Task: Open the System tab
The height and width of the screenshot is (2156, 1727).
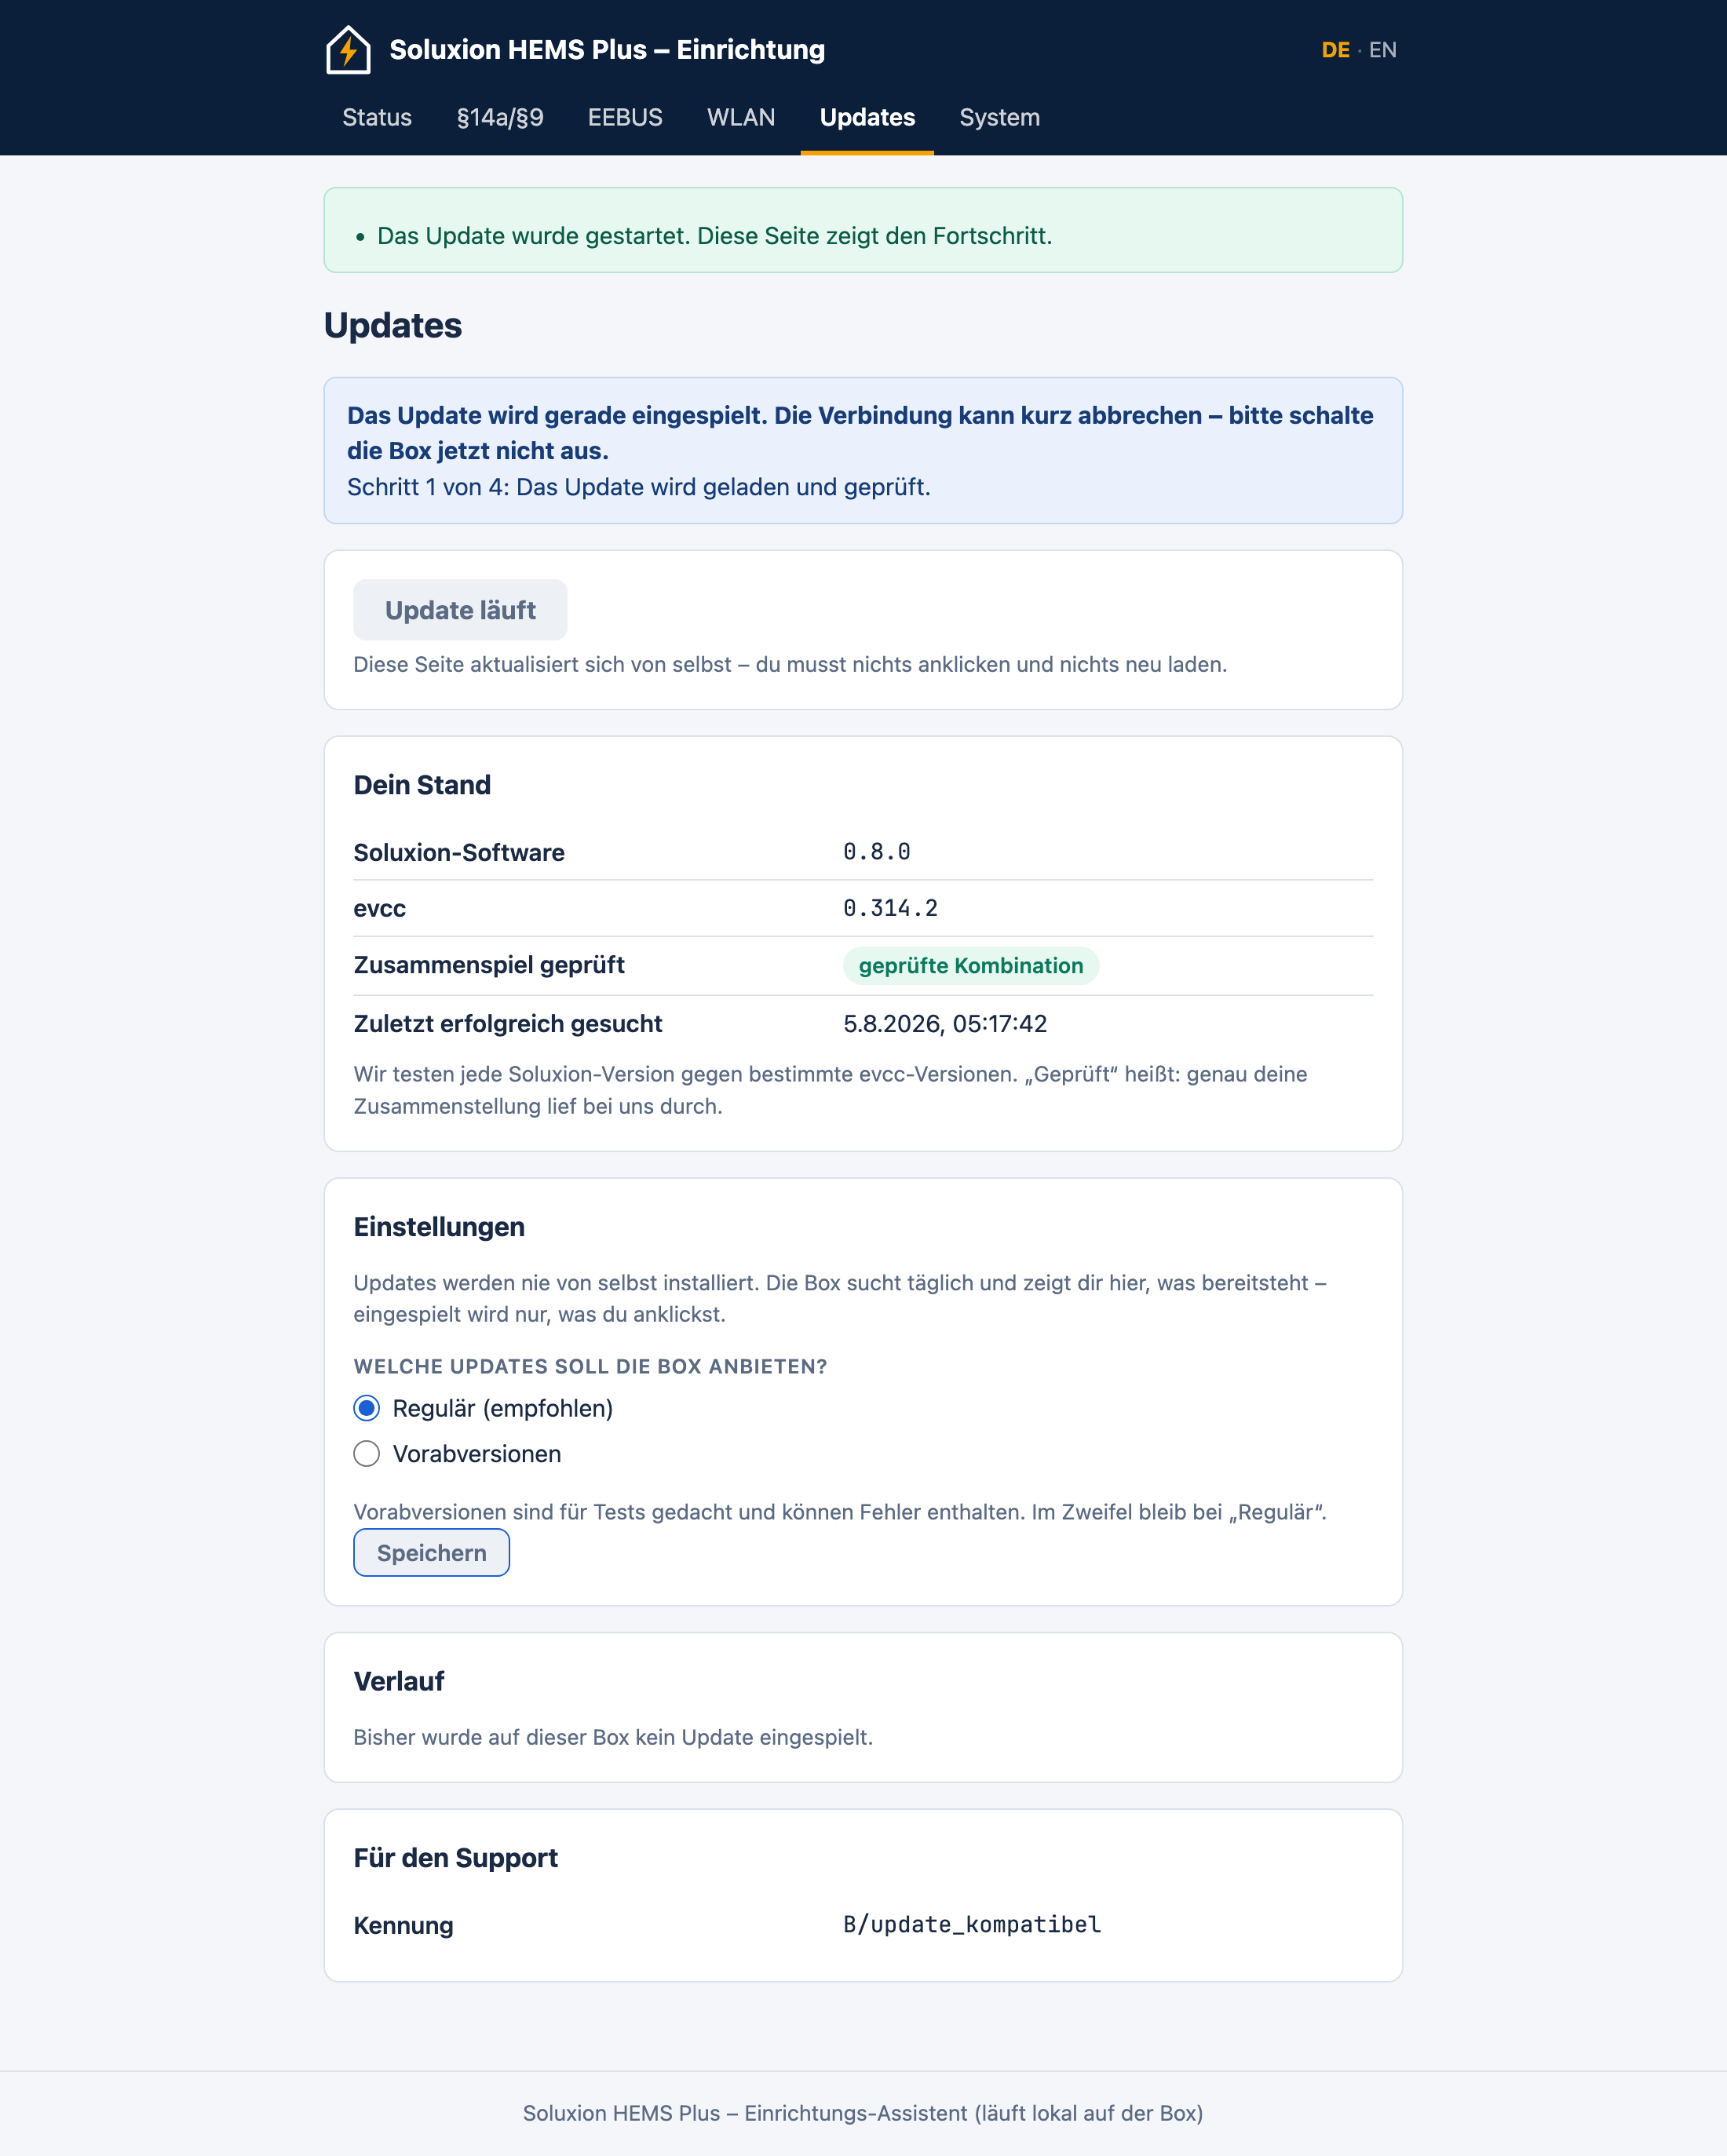Action: click(1000, 117)
